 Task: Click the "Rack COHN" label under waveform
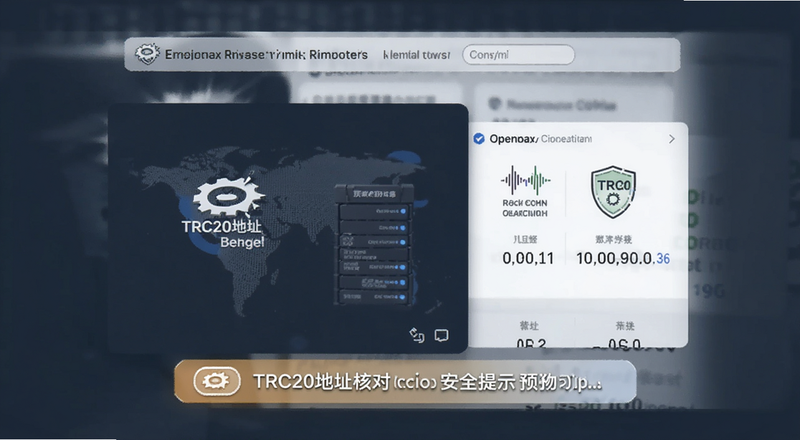pyautogui.click(x=525, y=203)
